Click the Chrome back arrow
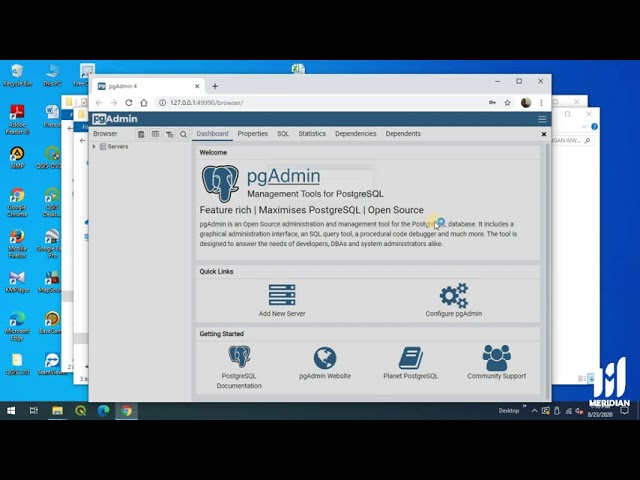The height and width of the screenshot is (480, 640). (99, 103)
